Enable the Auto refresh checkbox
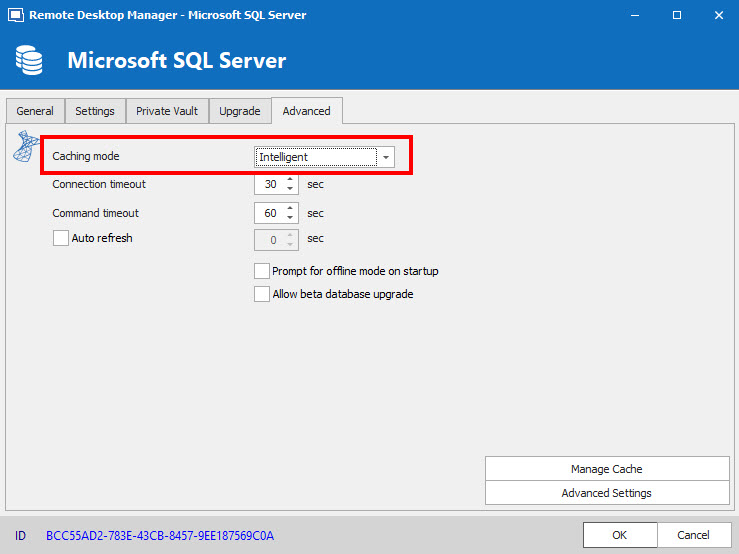This screenshot has height=554, width=739. (61, 239)
